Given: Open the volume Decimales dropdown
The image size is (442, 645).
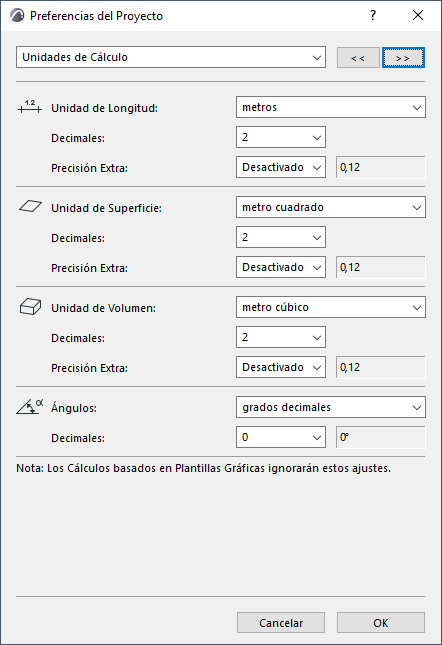Looking at the screenshot, I should [281, 337].
